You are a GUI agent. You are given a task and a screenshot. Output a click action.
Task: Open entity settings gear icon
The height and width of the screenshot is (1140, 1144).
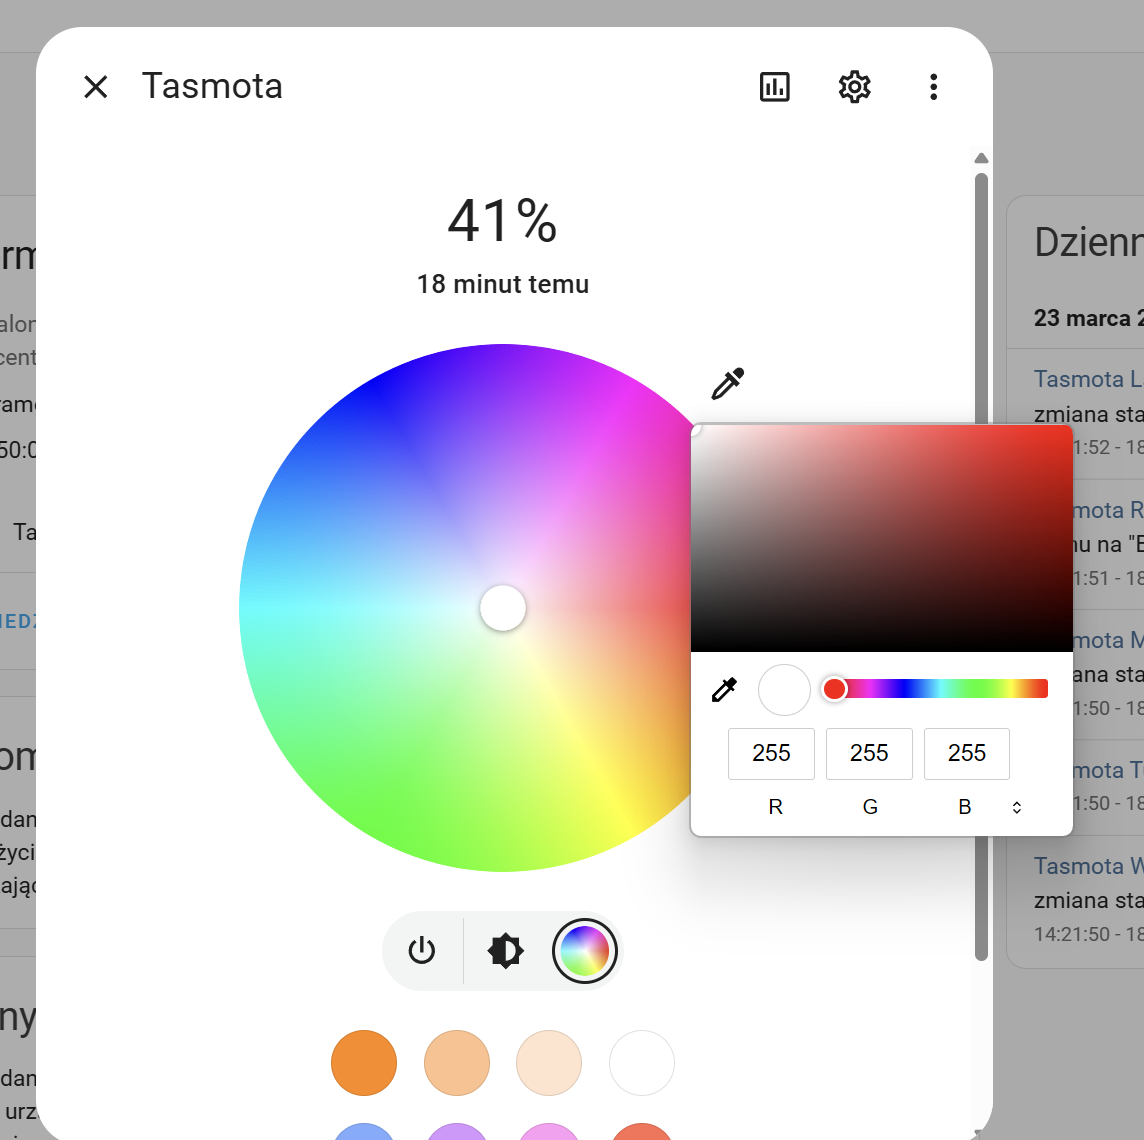click(854, 87)
